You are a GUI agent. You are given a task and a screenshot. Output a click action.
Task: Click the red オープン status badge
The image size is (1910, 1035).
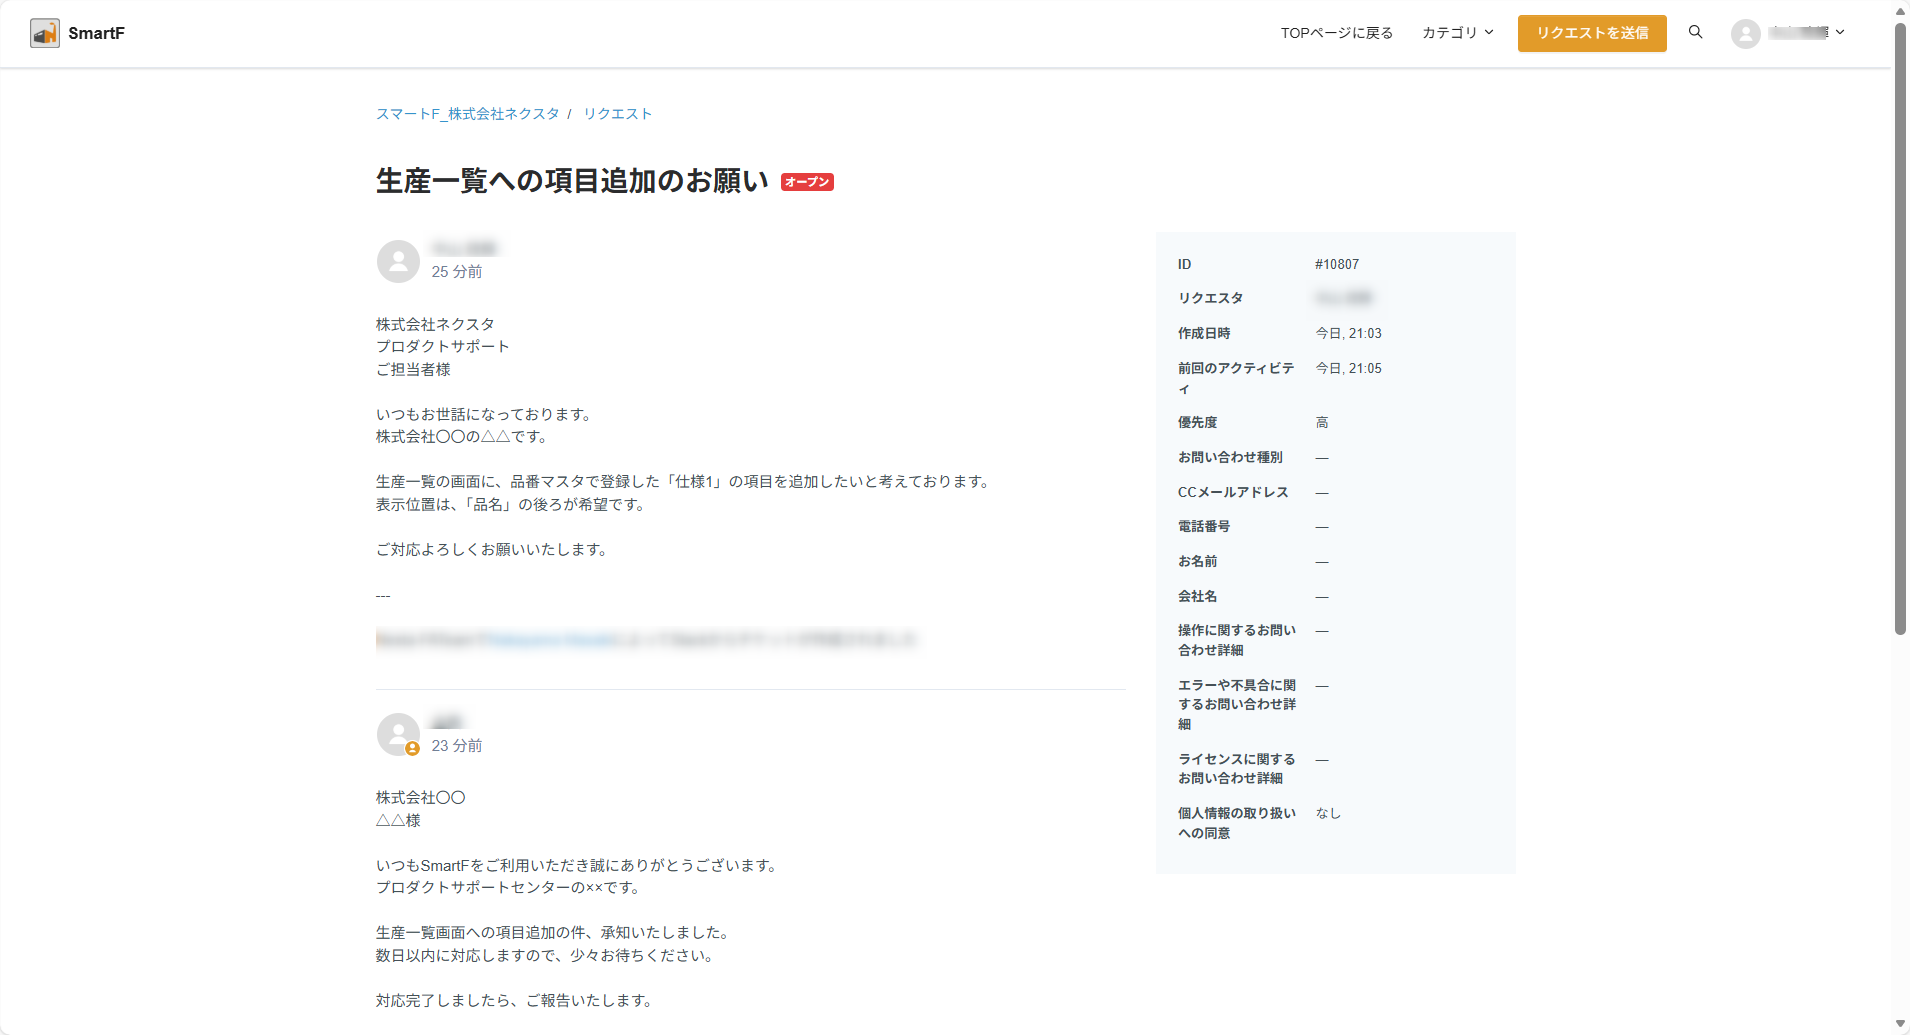click(807, 182)
